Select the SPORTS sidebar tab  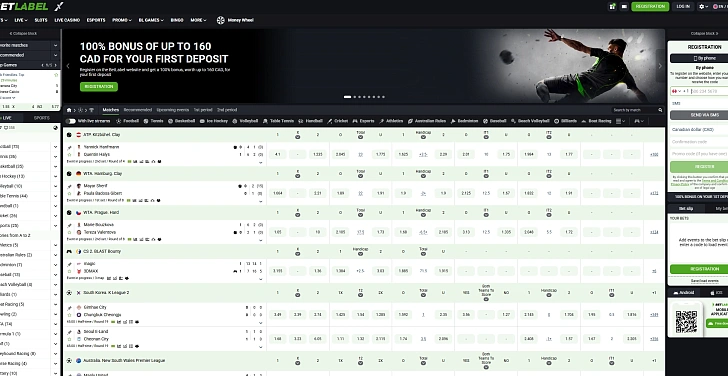coord(42,118)
